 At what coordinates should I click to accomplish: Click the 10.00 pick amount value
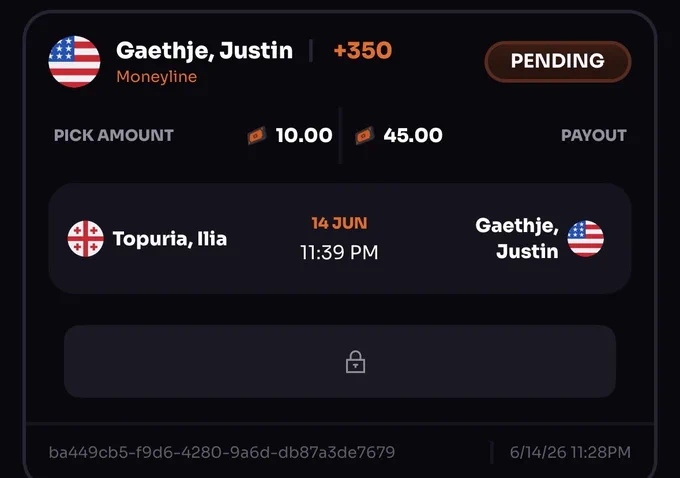coord(304,135)
